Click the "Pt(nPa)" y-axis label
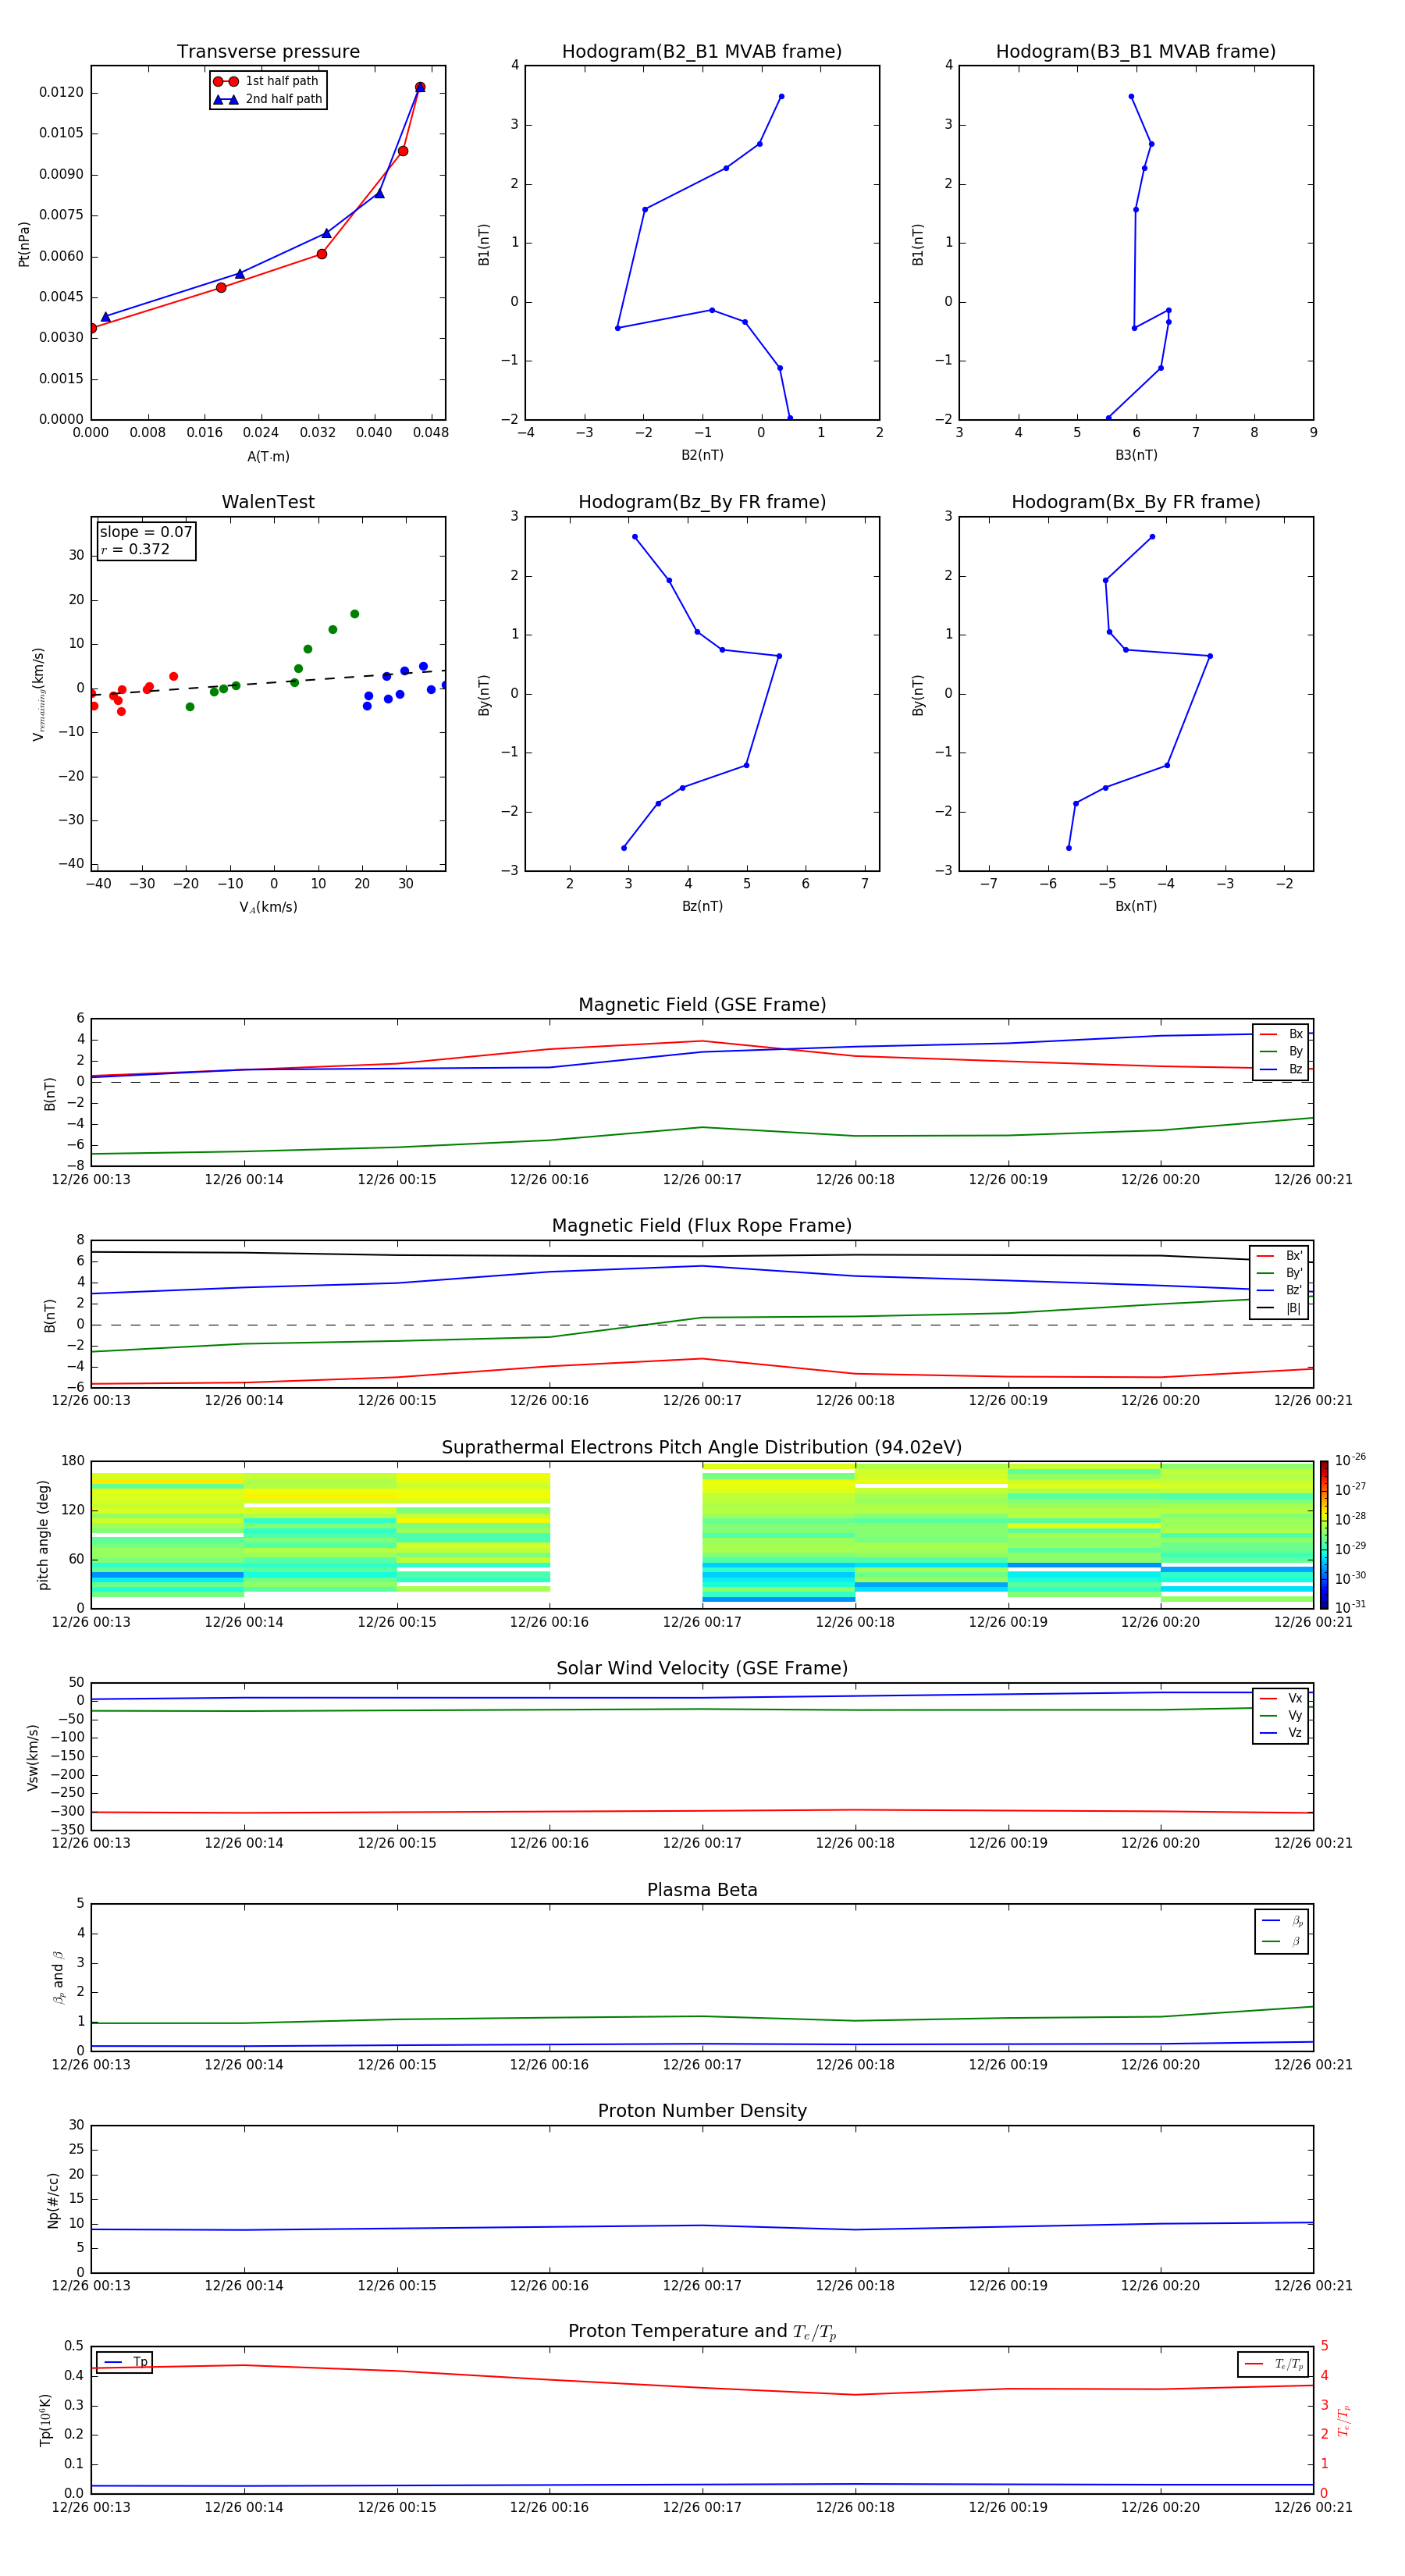Image resolution: width=1405 pixels, height=2576 pixels. click(24, 244)
